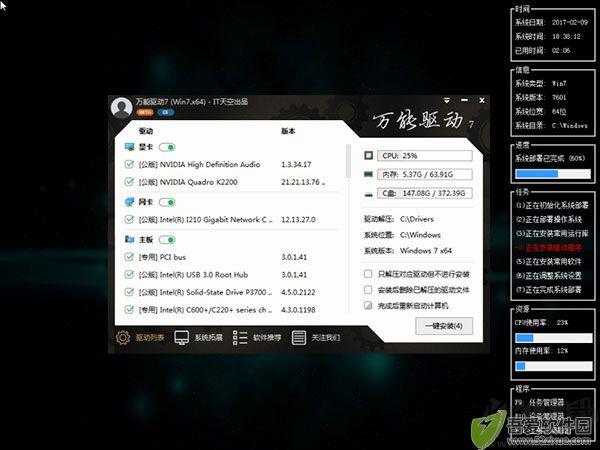Click the 版本 column header
600x450 pixels.
[x=288, y=131]
